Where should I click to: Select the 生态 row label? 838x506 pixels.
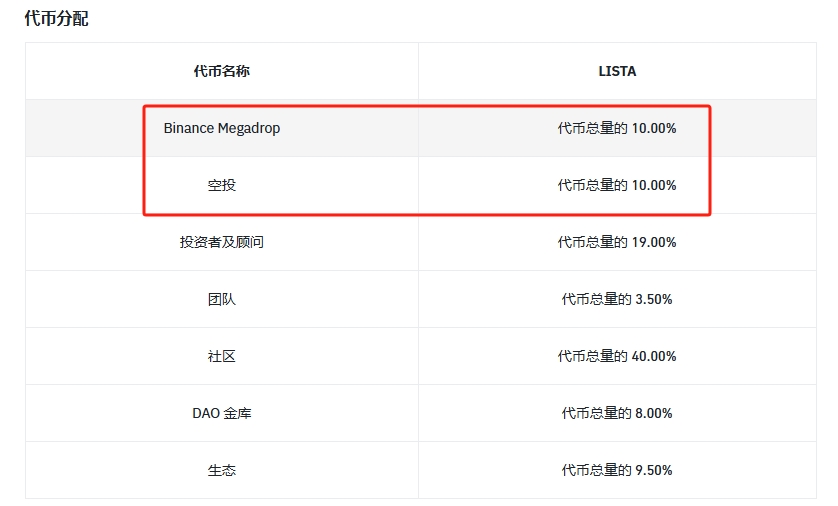pos(221,470)
